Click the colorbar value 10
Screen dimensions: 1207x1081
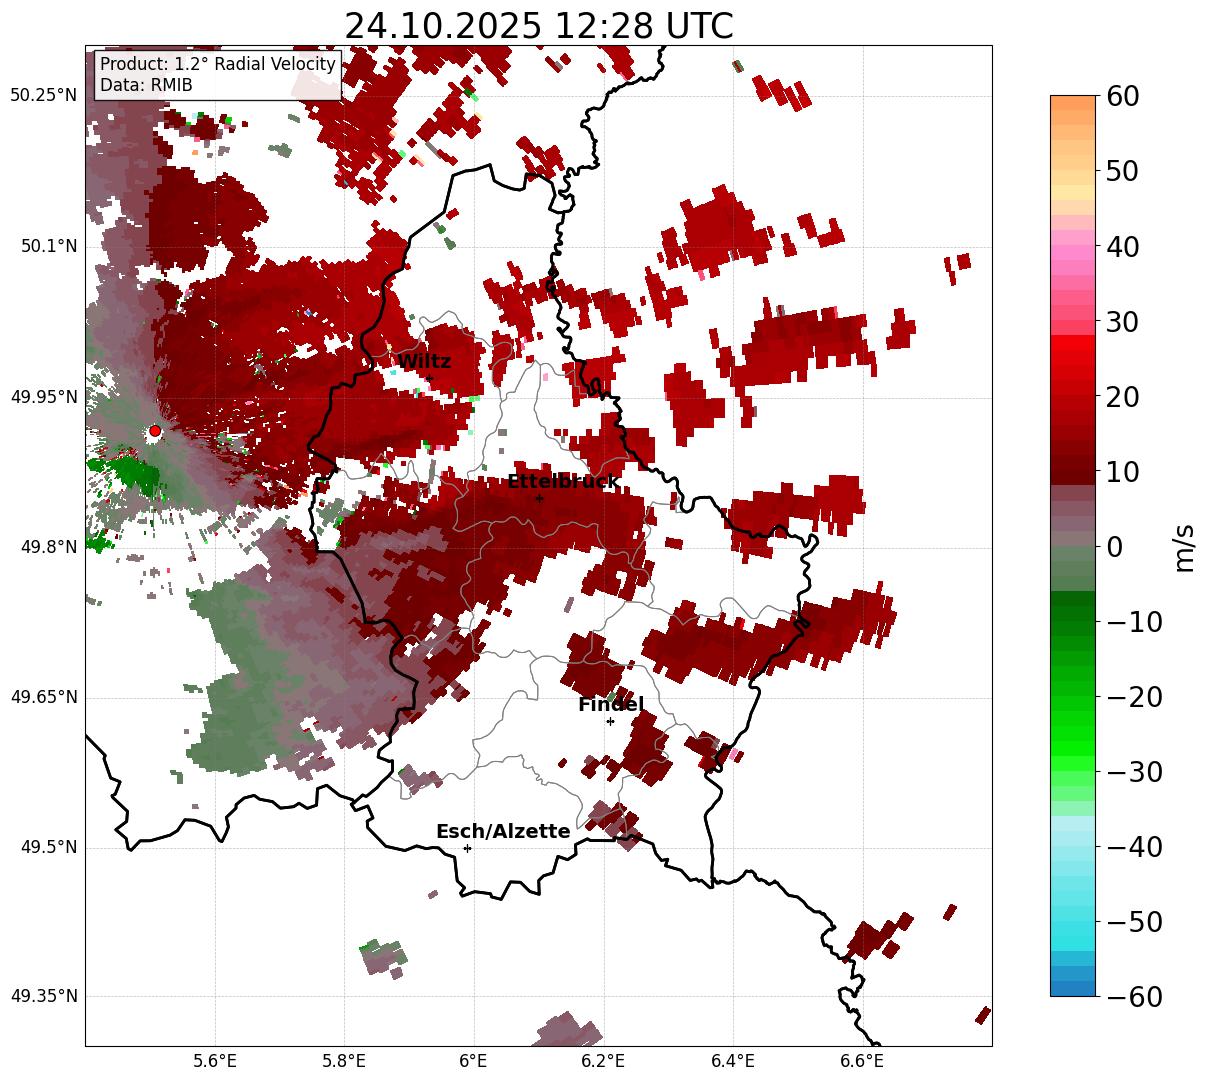pos(1121,471)
